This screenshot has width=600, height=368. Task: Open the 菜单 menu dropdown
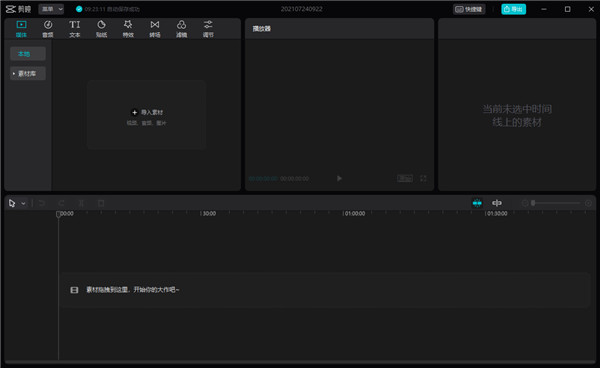point(51,9)
